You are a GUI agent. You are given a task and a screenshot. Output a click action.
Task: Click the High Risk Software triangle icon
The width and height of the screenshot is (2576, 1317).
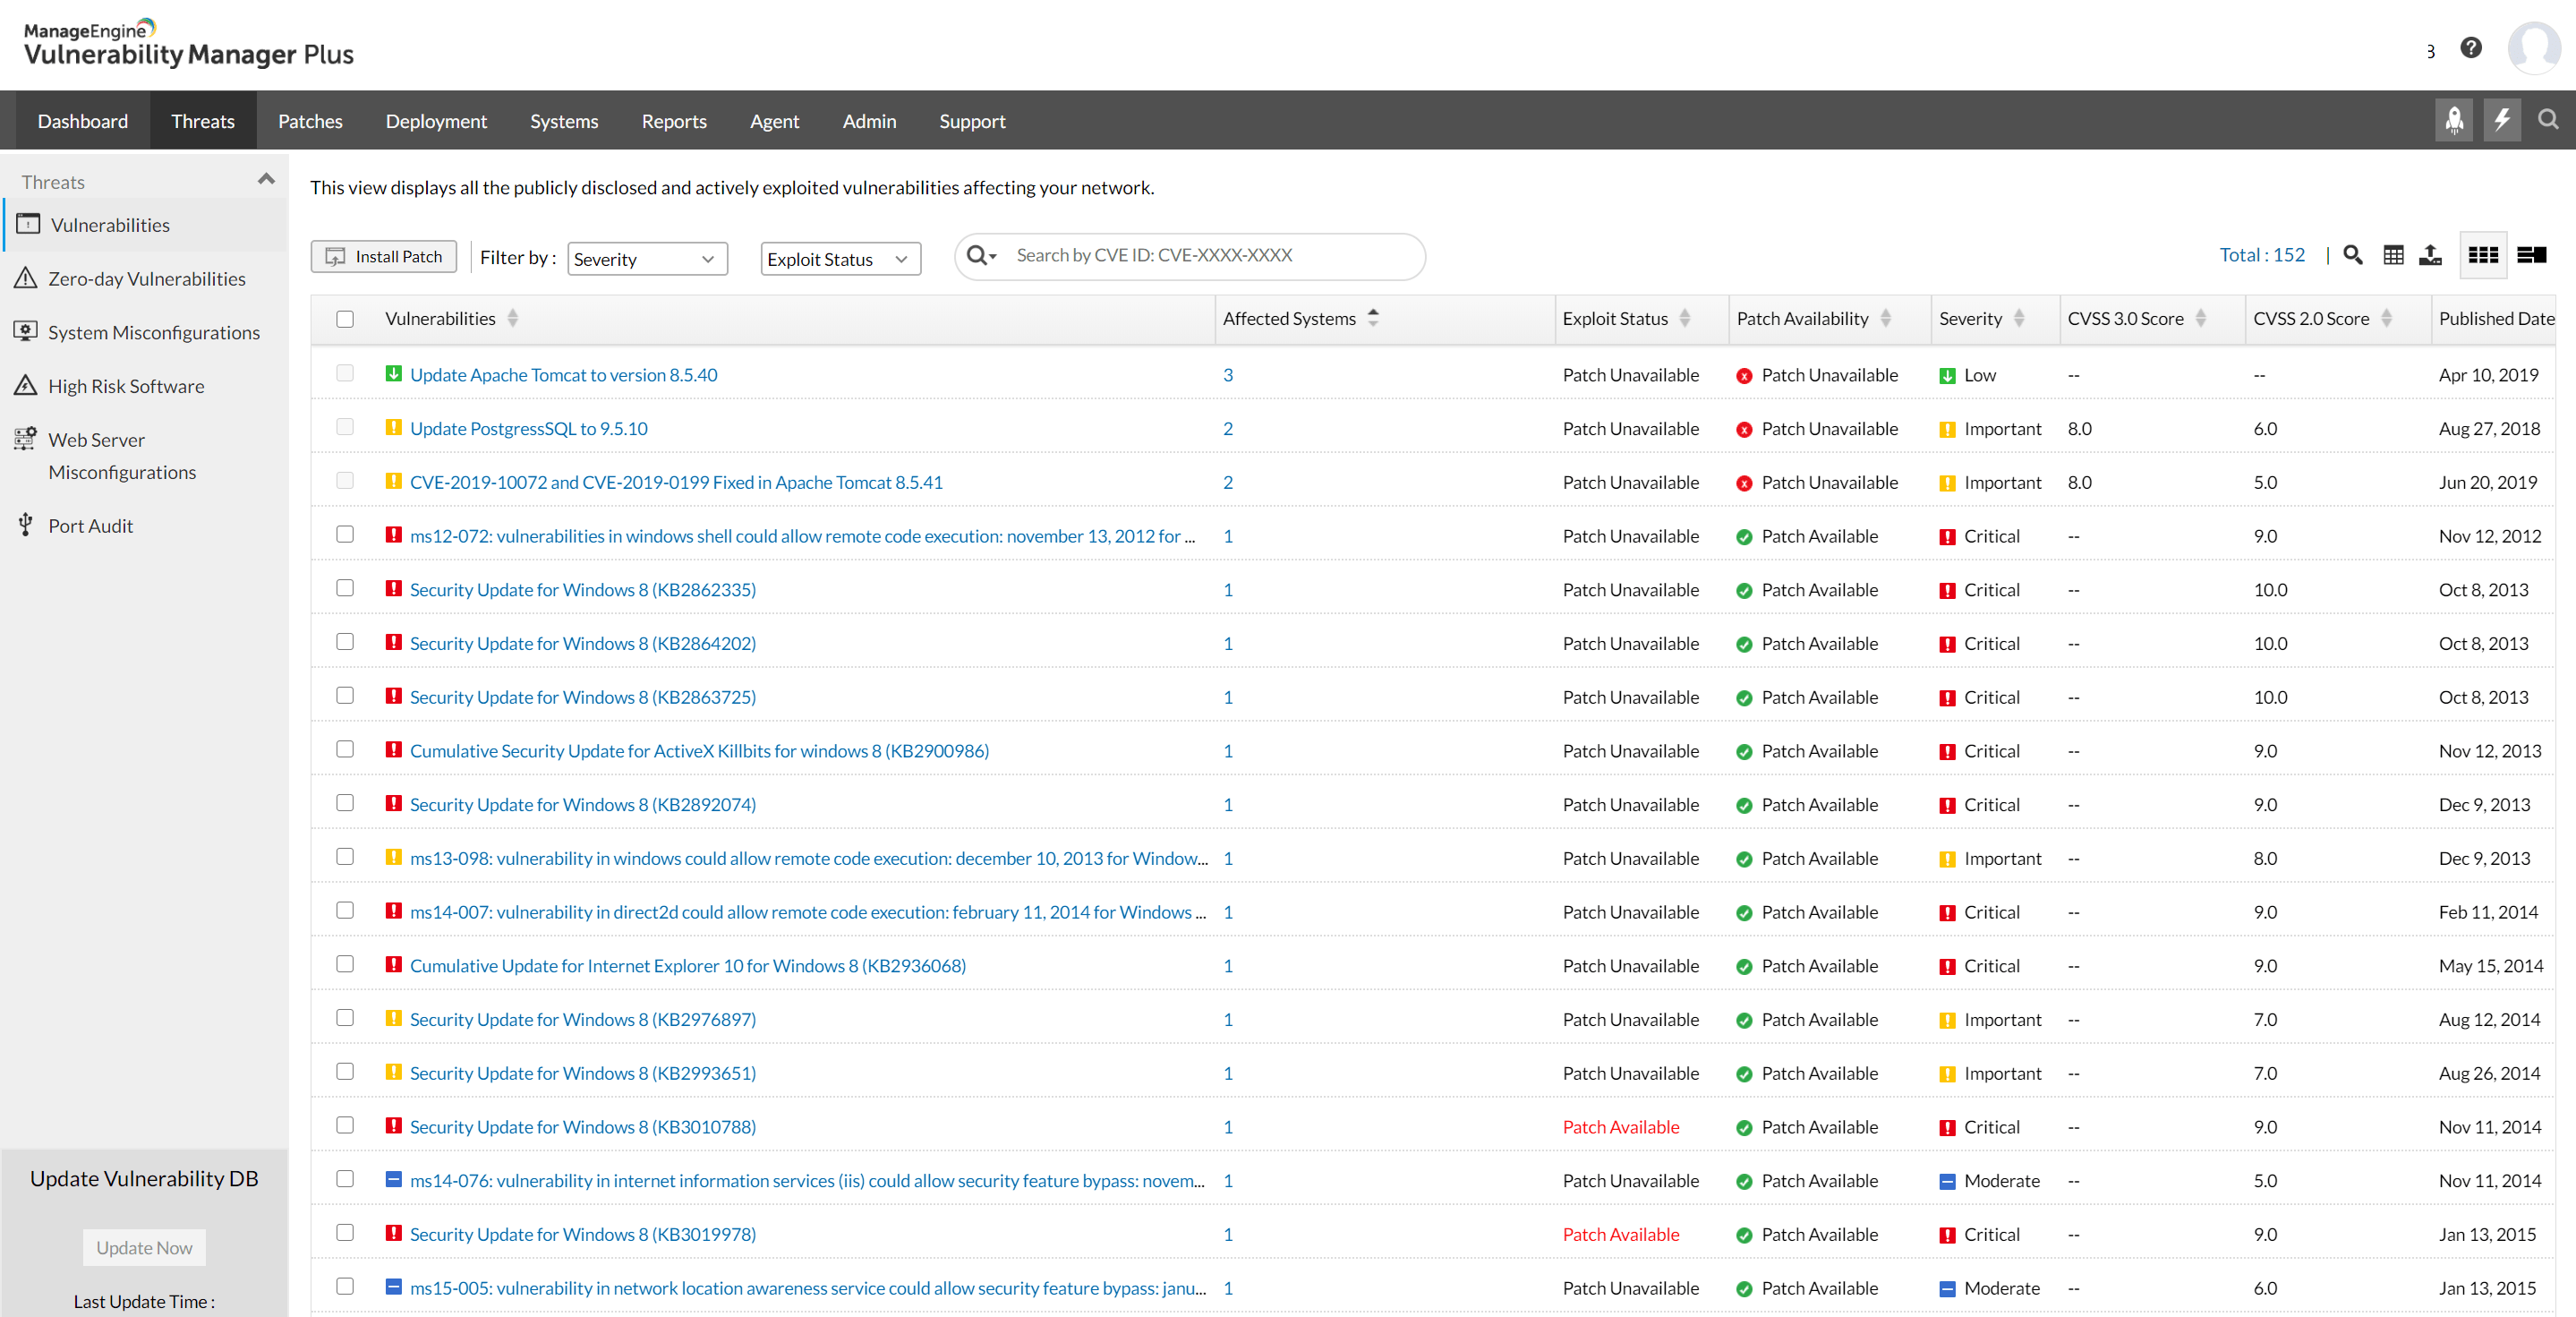pyautogui.click(x=26, y=385)
